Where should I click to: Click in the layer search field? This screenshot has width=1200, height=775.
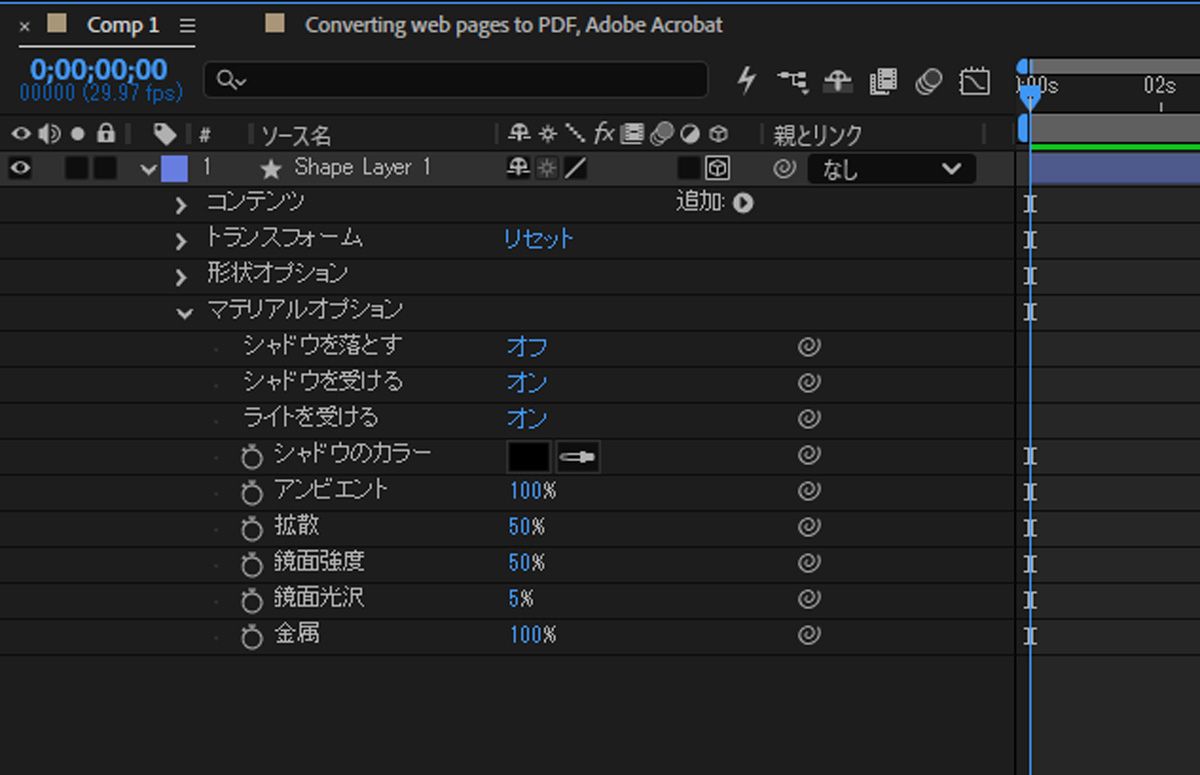point(456,81)
